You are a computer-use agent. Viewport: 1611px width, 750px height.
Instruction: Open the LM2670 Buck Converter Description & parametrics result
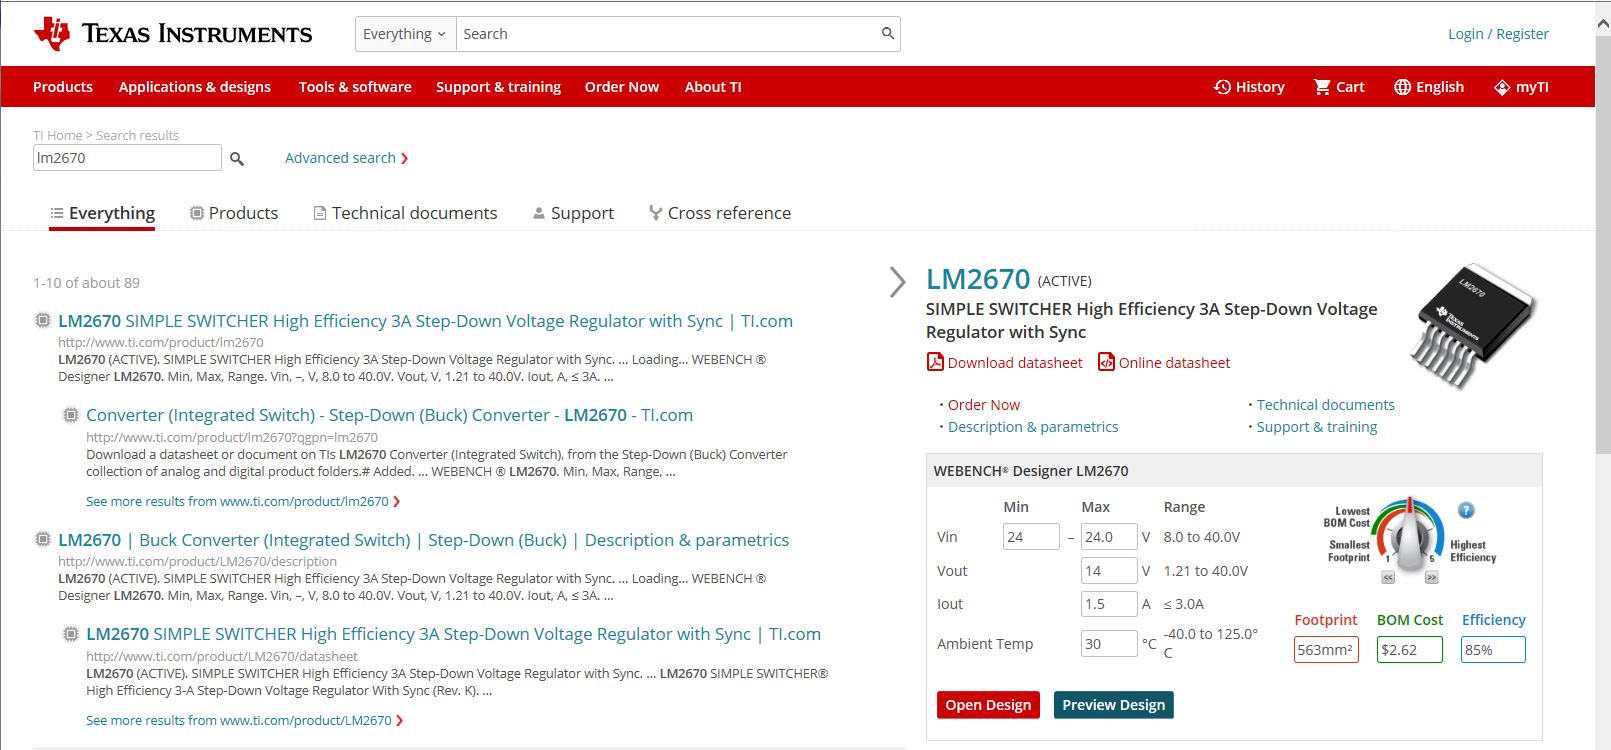click(423, 540)
